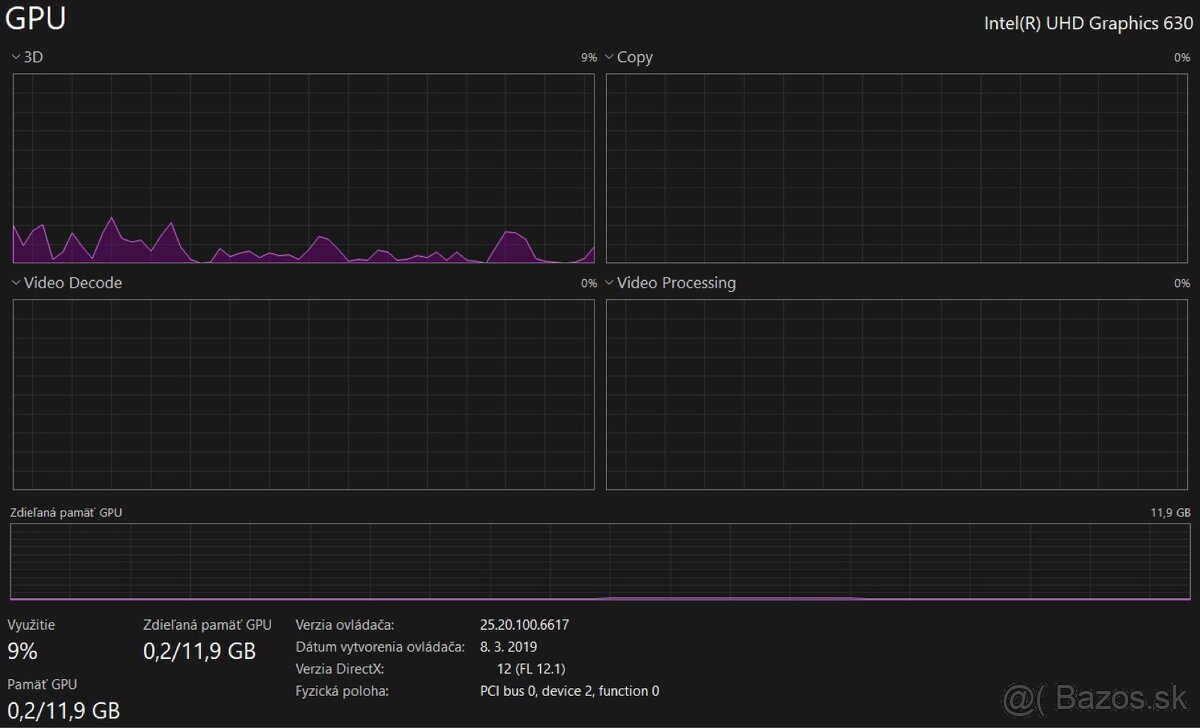Screen dimensions: 1200x728
Task: Click the Využitie 9% value
Action: click(22, 651)
